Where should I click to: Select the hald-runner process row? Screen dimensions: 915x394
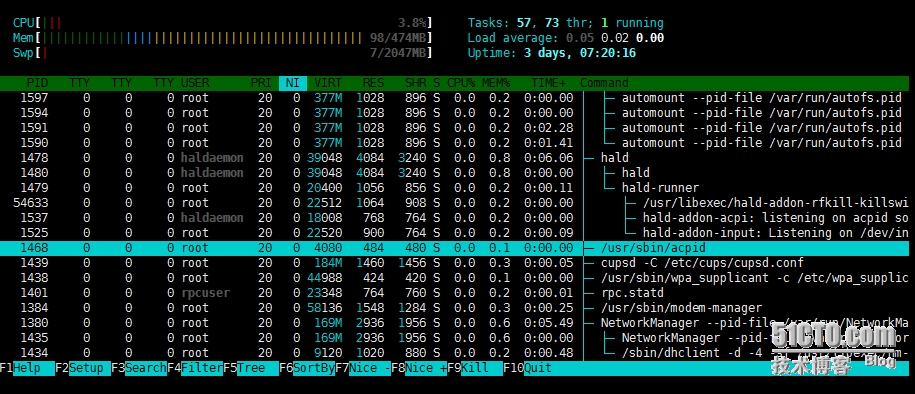(455, 188)
